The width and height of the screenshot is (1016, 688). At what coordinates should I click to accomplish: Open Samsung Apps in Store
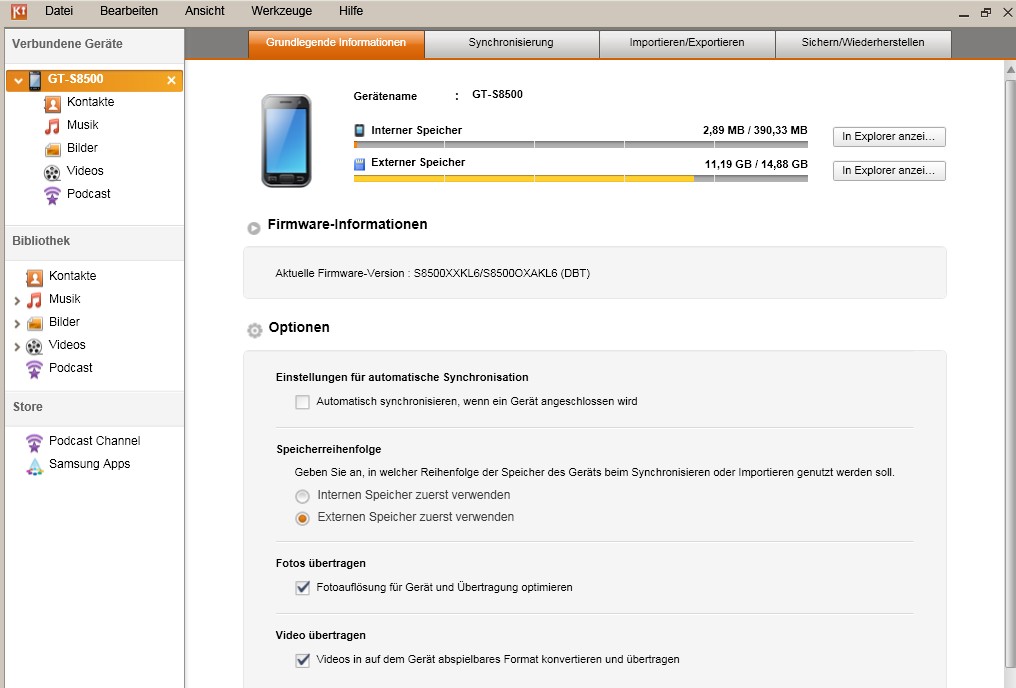(x=89, y=464)
